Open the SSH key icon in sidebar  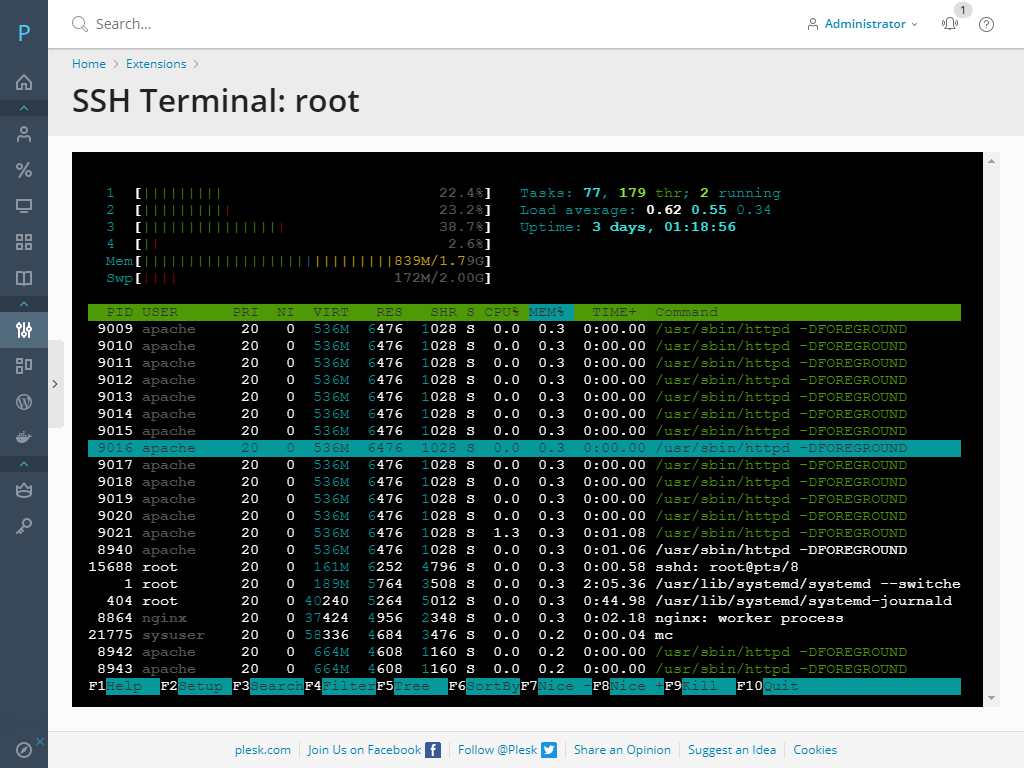[24, 526]
